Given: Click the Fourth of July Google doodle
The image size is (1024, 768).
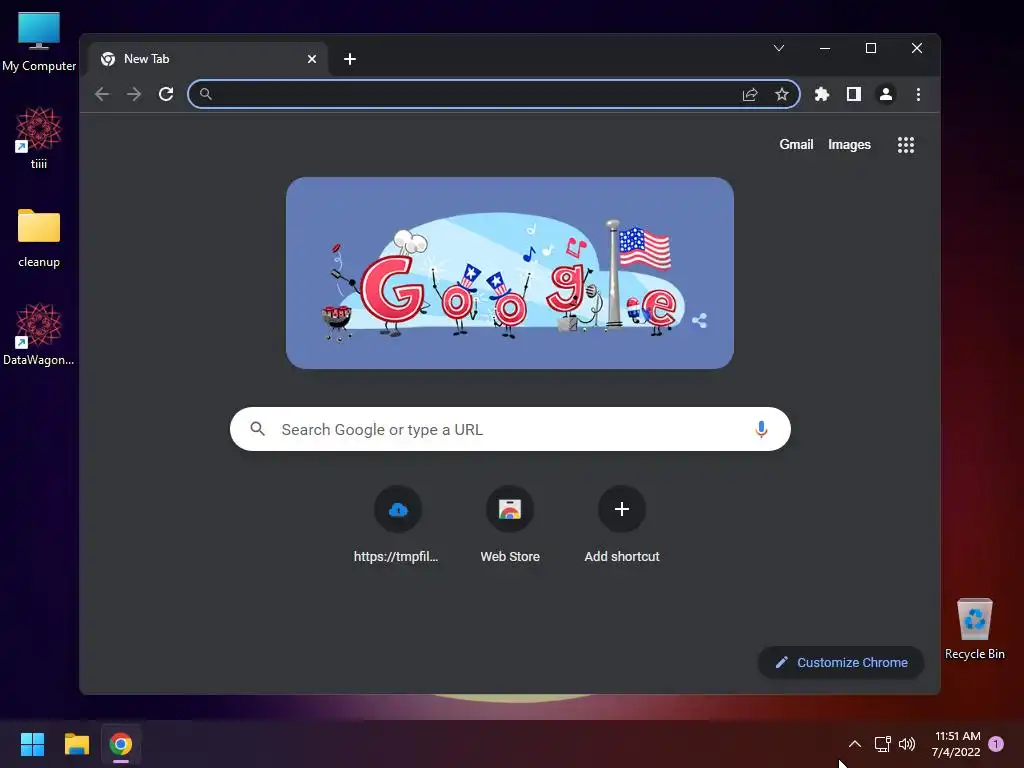Looking at the screenshot, I should click(x=510, y=273).
